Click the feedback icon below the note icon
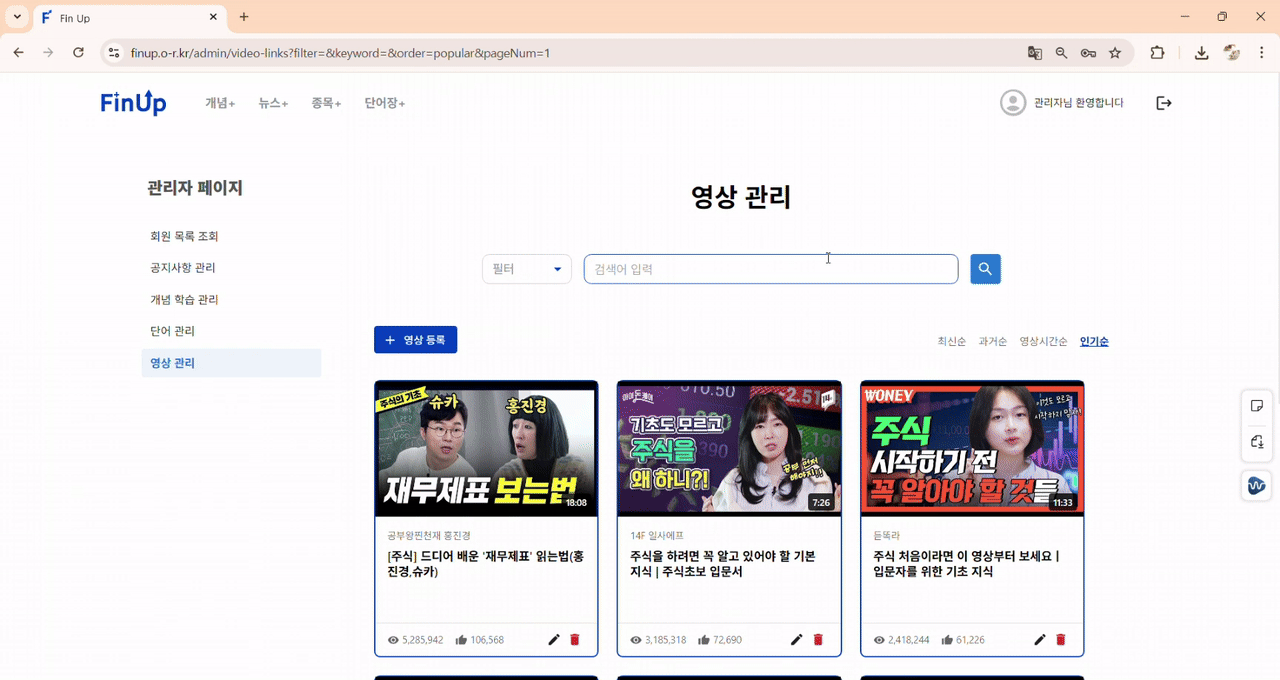The height and width of the screenshot is (680, 1280). [x=1257, y=442]
